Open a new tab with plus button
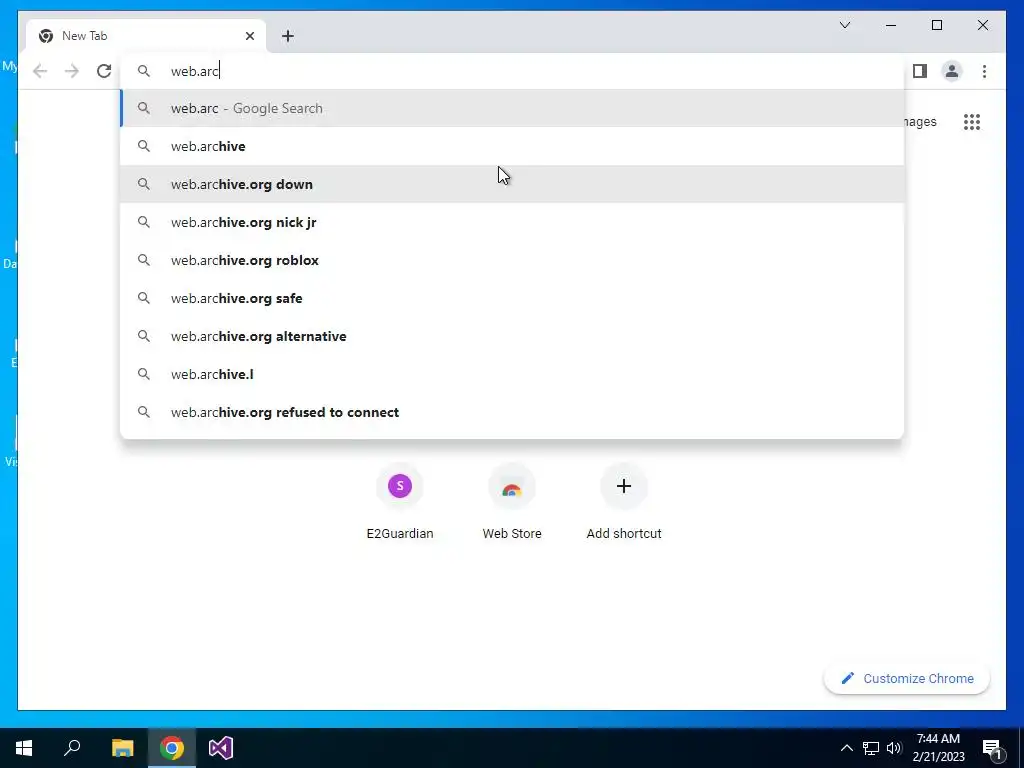The width and height of the screenshot is (1024, 768). point(288,36)
